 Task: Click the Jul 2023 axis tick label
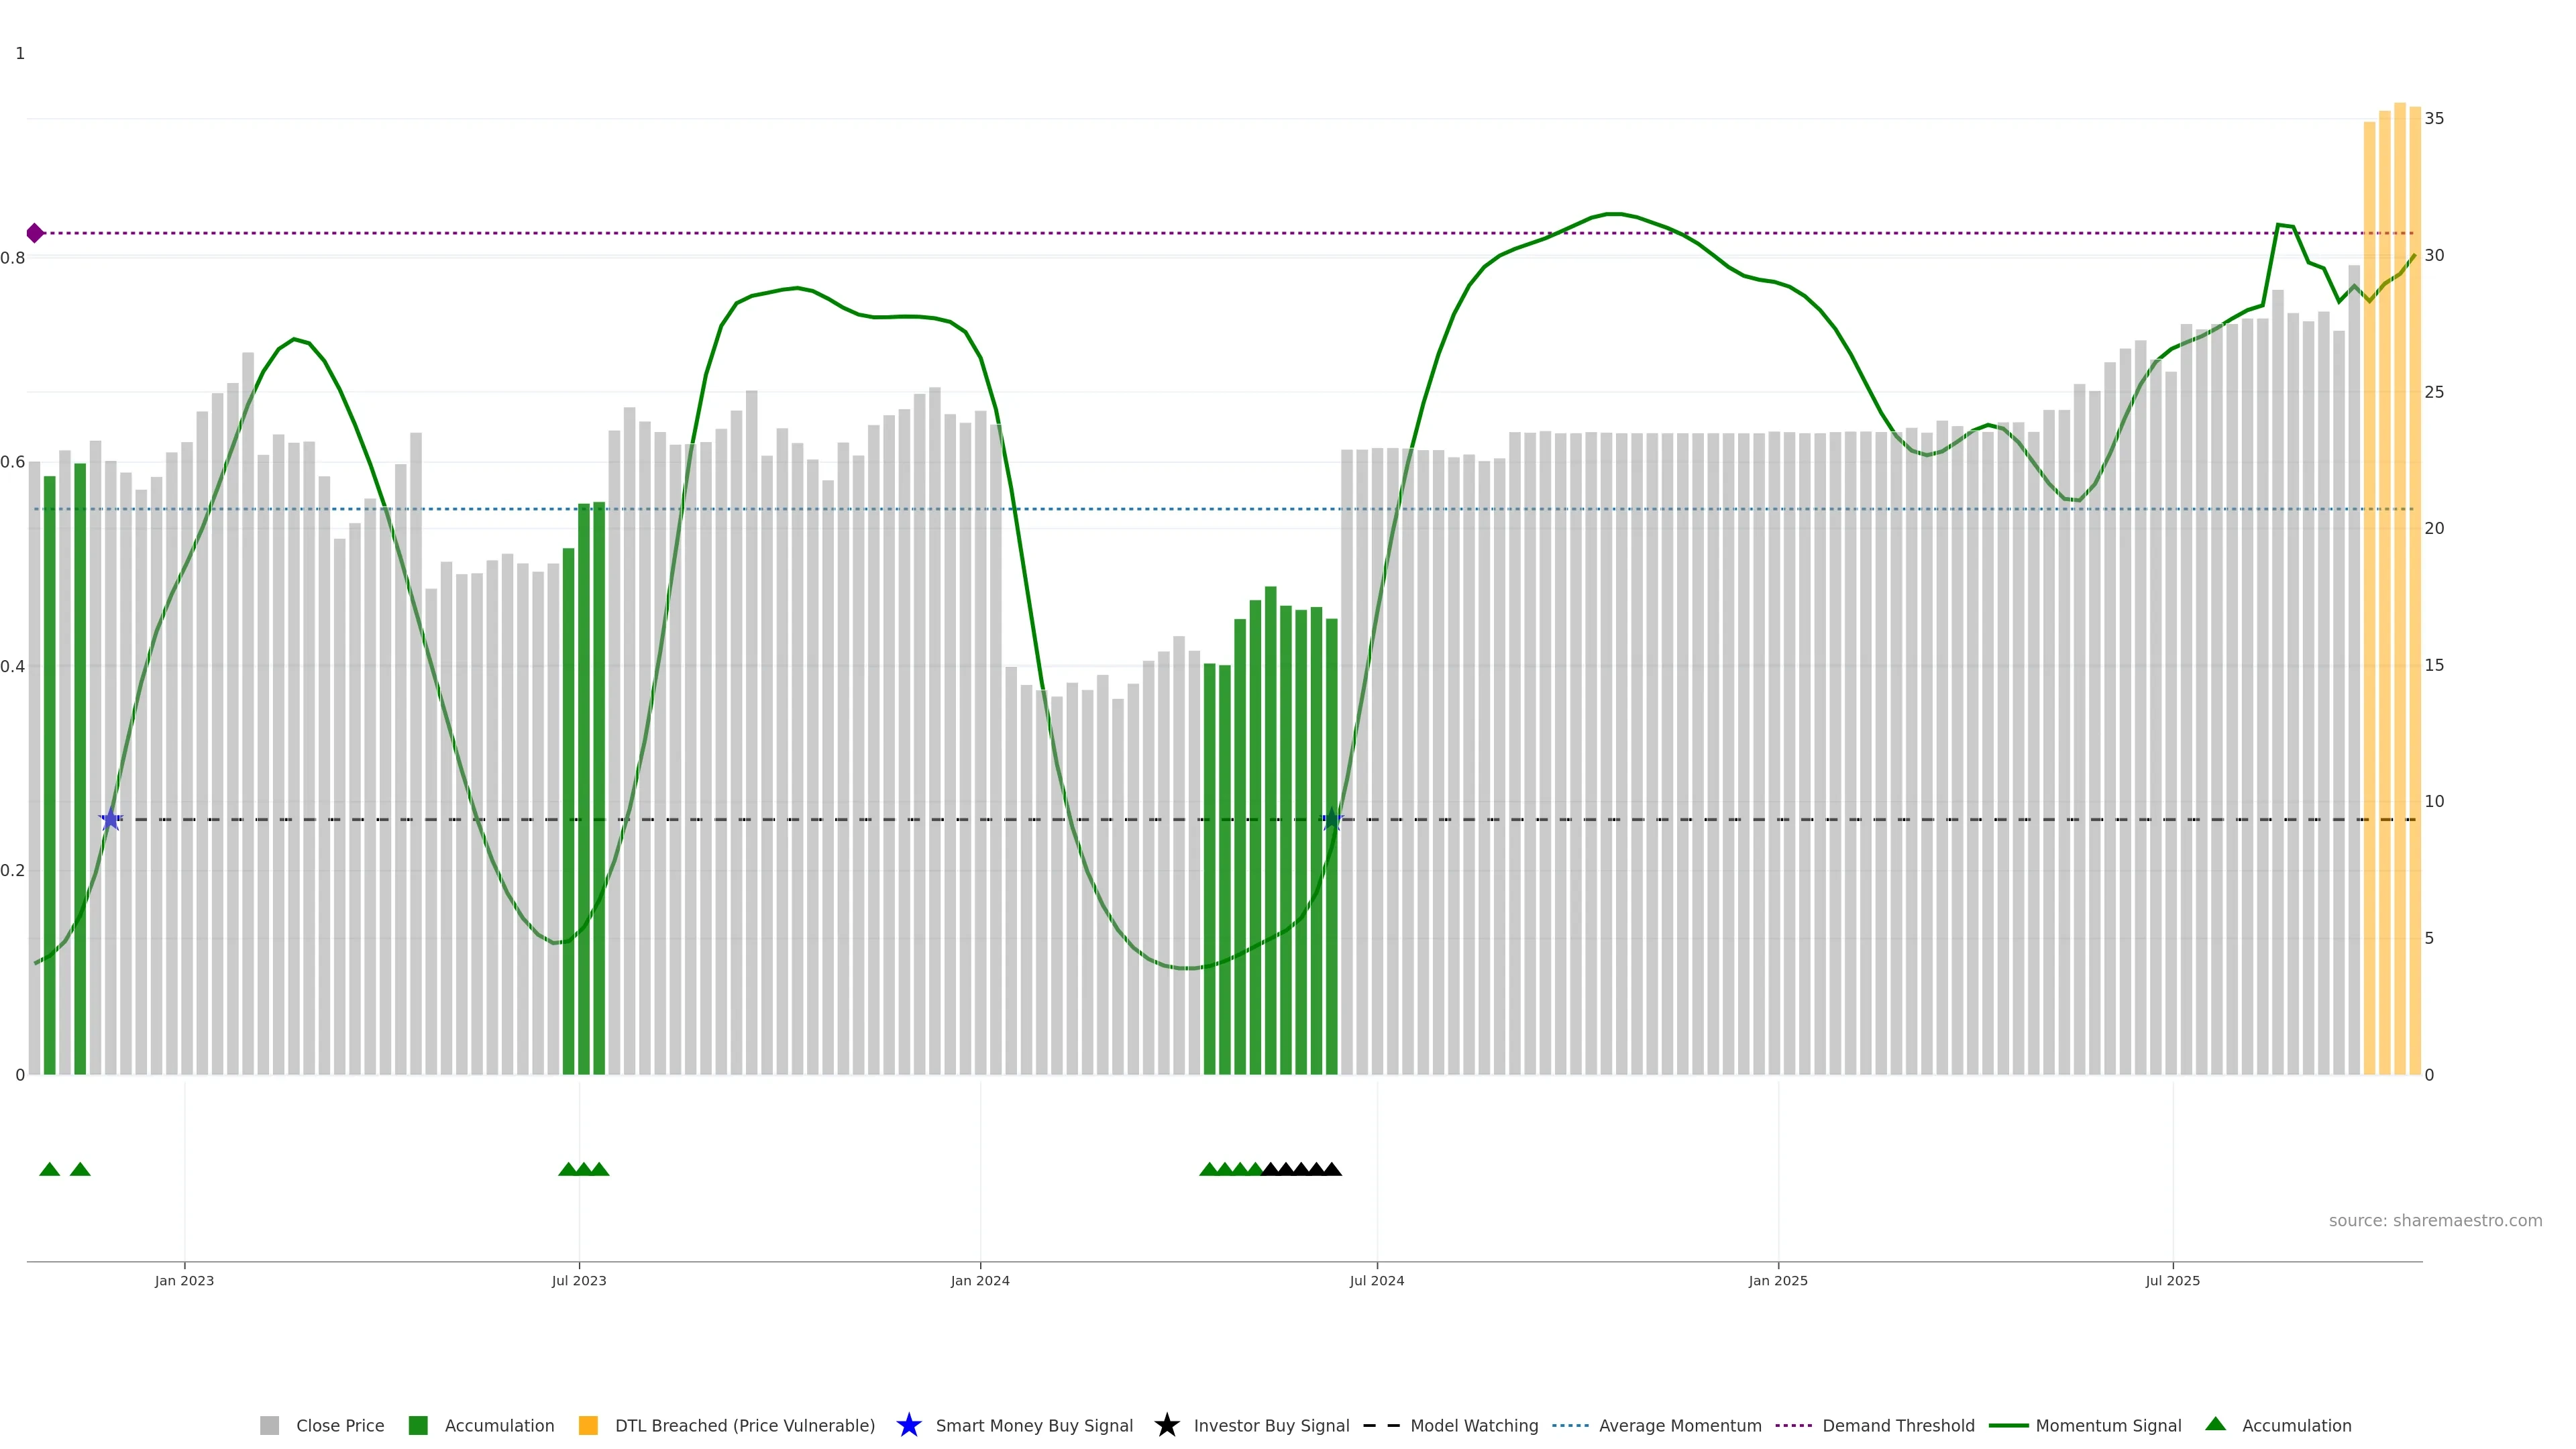coord(579,1280)
